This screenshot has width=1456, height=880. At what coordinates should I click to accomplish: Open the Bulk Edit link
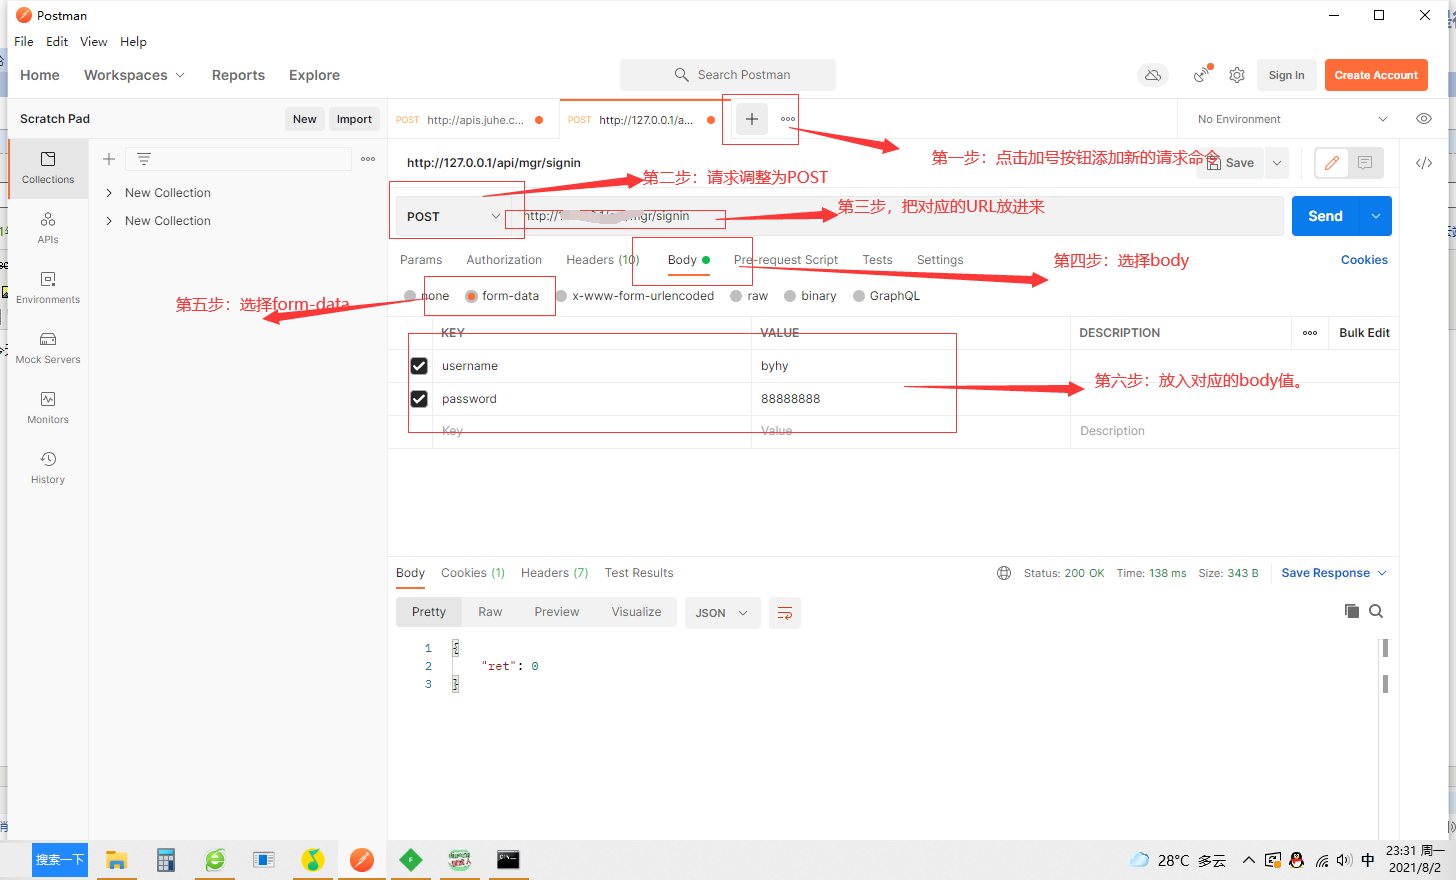(1364, 333)
